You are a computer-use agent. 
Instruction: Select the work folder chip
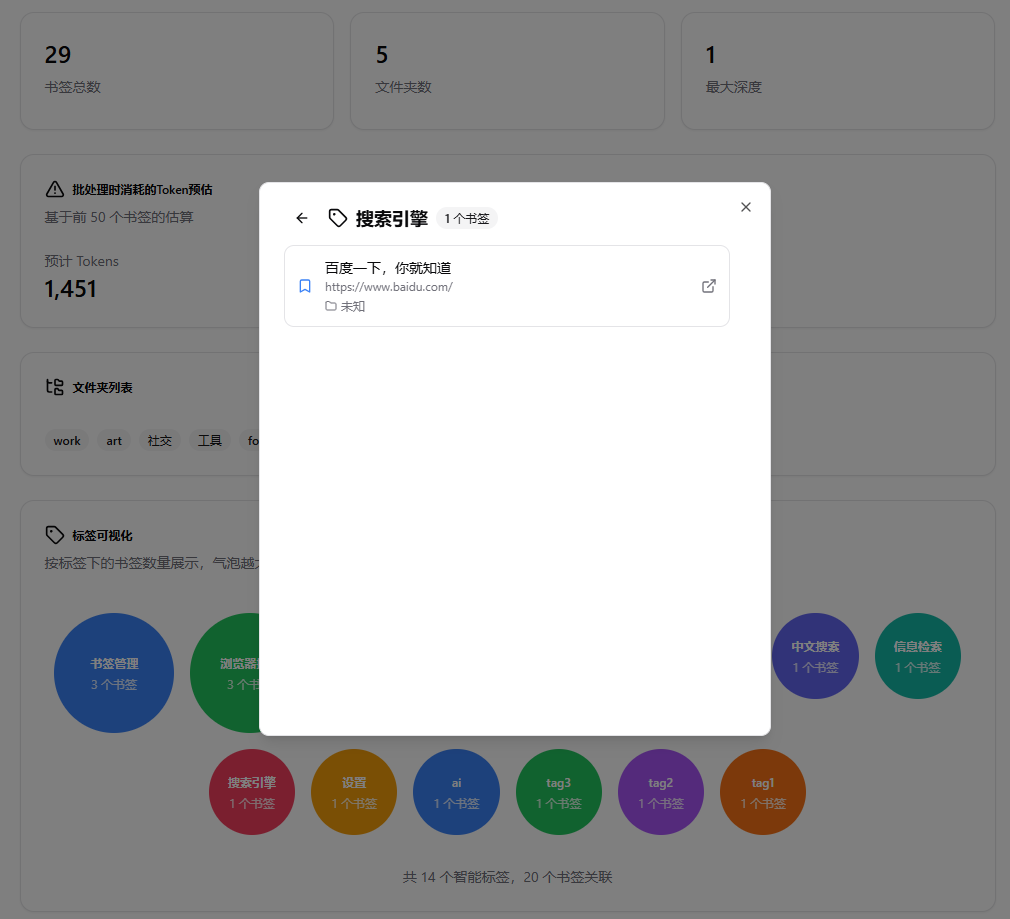click(67, 441)
